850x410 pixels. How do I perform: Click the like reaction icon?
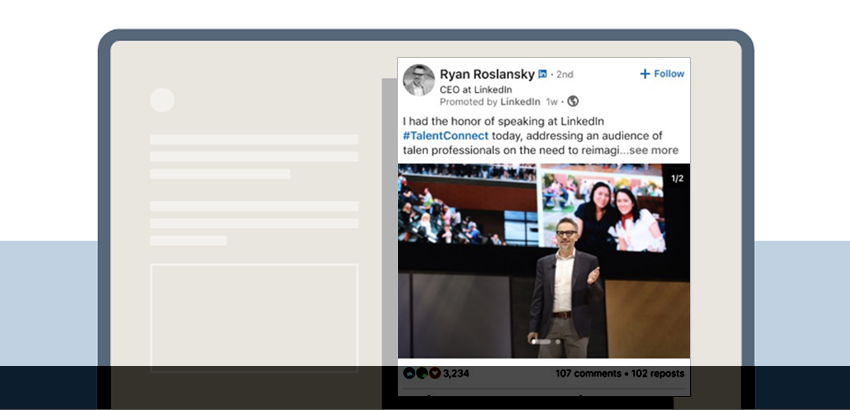409,373
